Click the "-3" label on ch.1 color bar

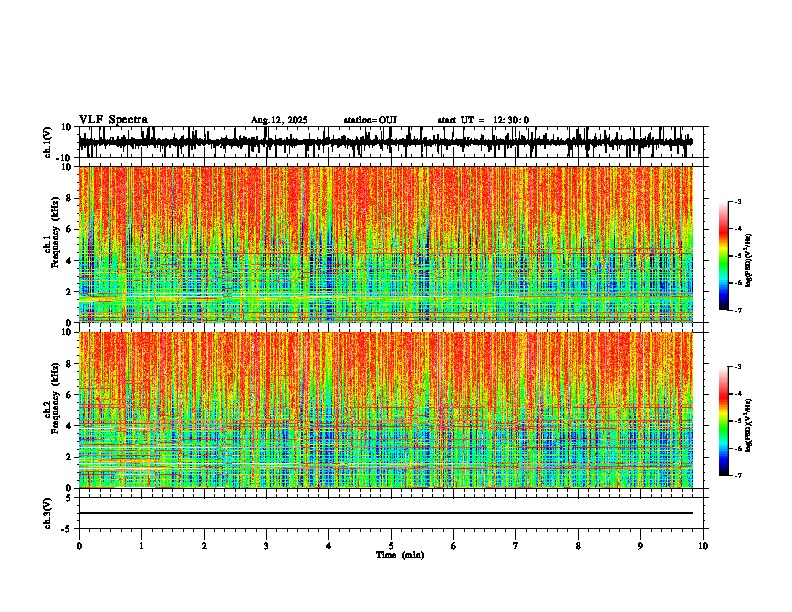pos(737,202)
